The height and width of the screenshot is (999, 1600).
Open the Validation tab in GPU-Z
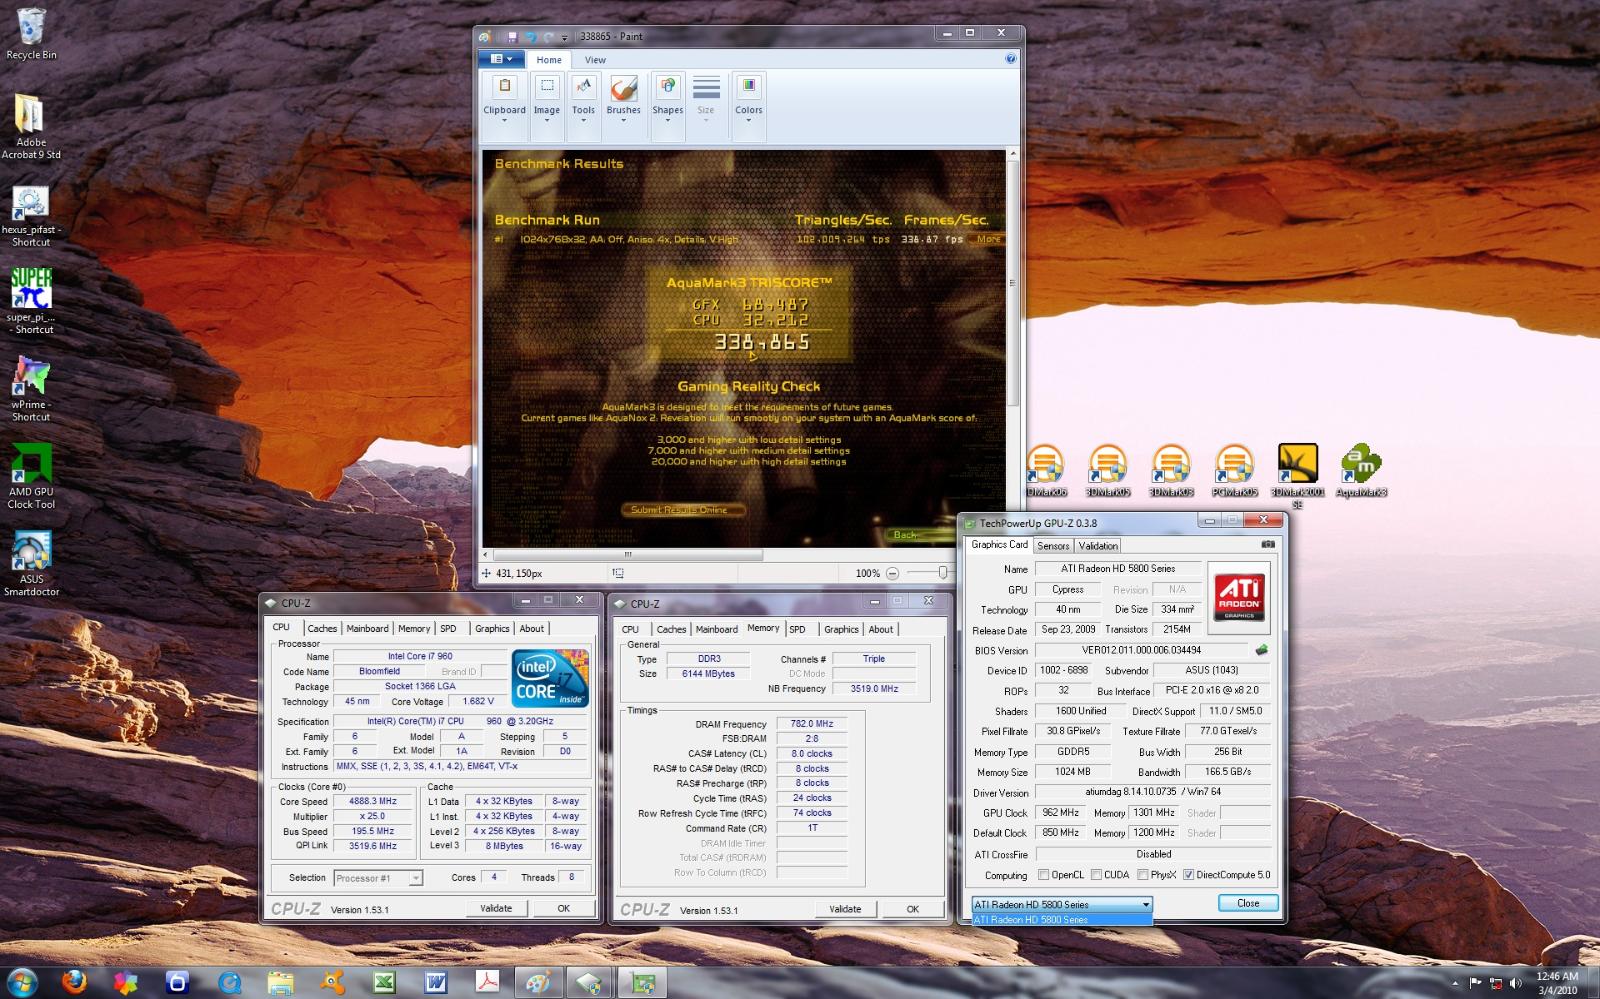coord(1098,546)
